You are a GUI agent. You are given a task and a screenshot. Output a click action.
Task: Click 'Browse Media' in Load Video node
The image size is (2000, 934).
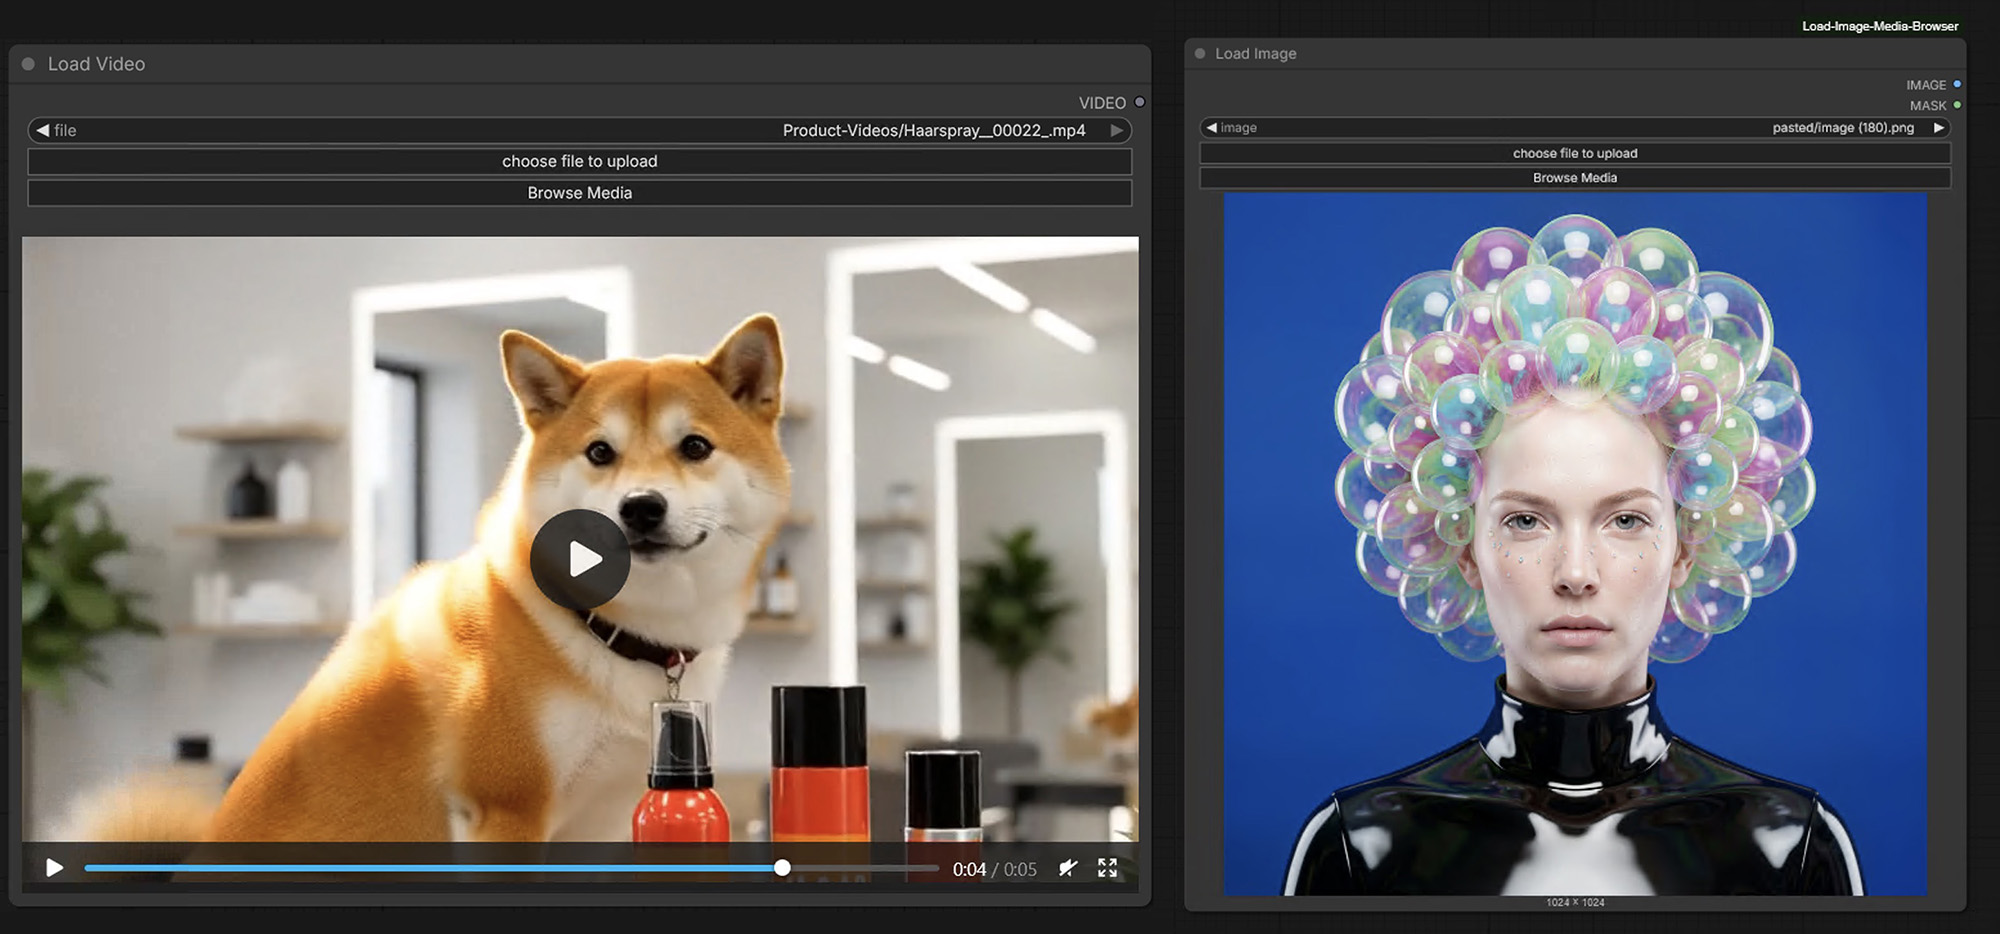(580, 193)
